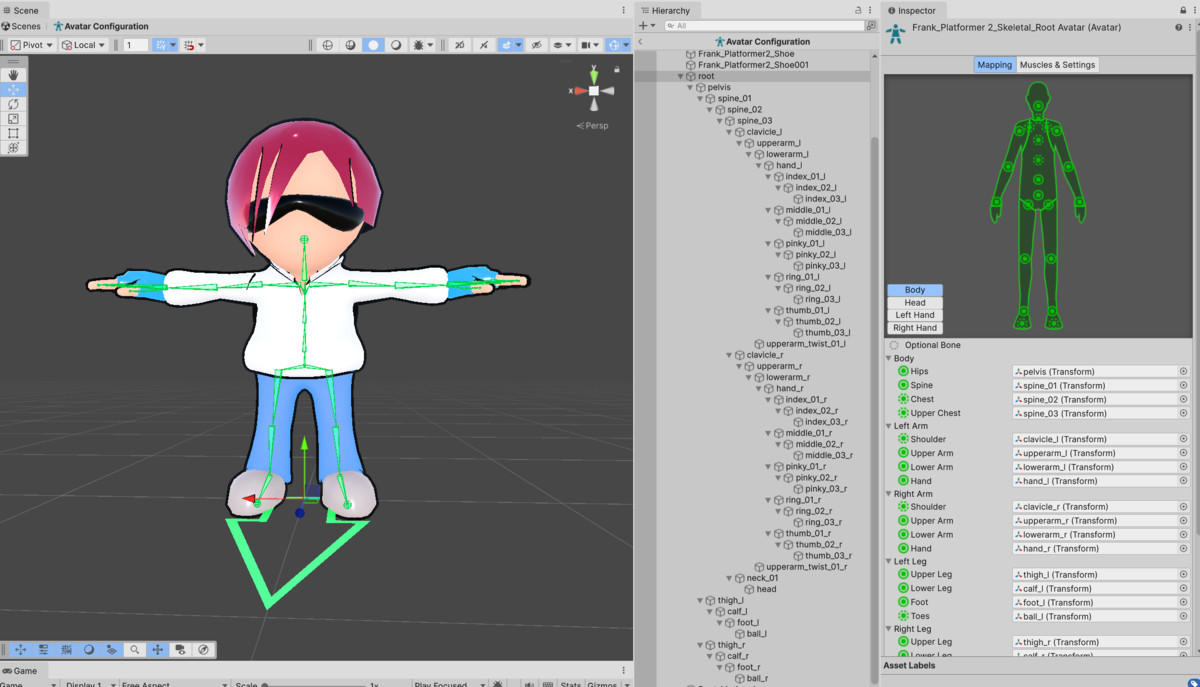Collapse the Left Arm bone section
This screenshot has width=1200, height=687.
pos(889,426)
